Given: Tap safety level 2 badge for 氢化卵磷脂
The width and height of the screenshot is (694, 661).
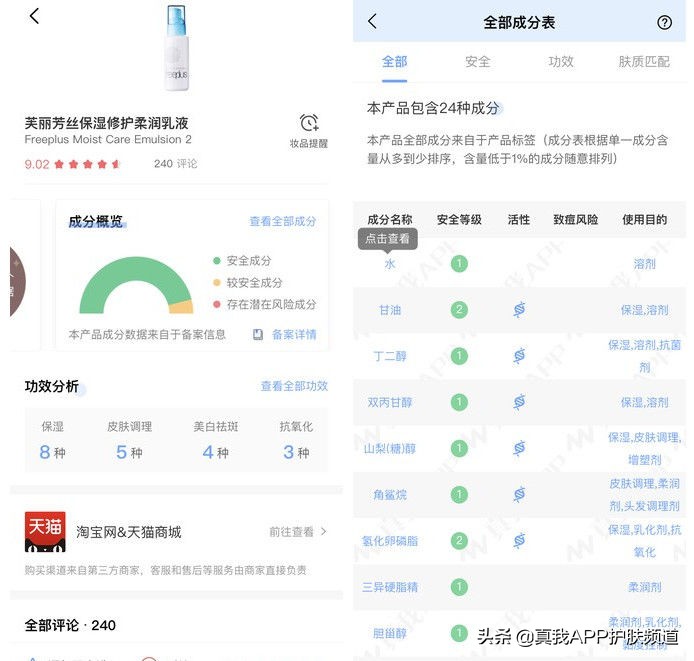Looking at the screenshot, I should (459, 540).
